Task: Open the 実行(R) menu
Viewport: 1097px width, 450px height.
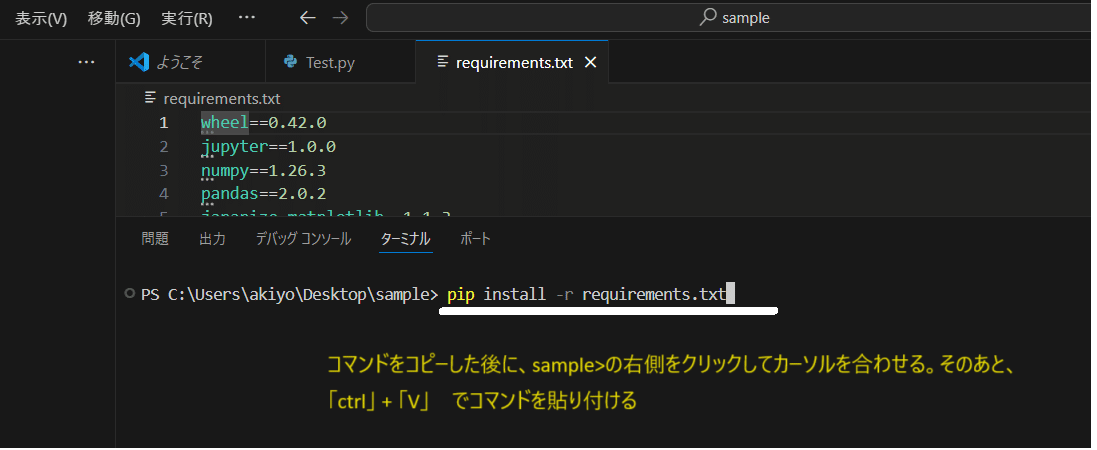Action: [x=187, y=18]
